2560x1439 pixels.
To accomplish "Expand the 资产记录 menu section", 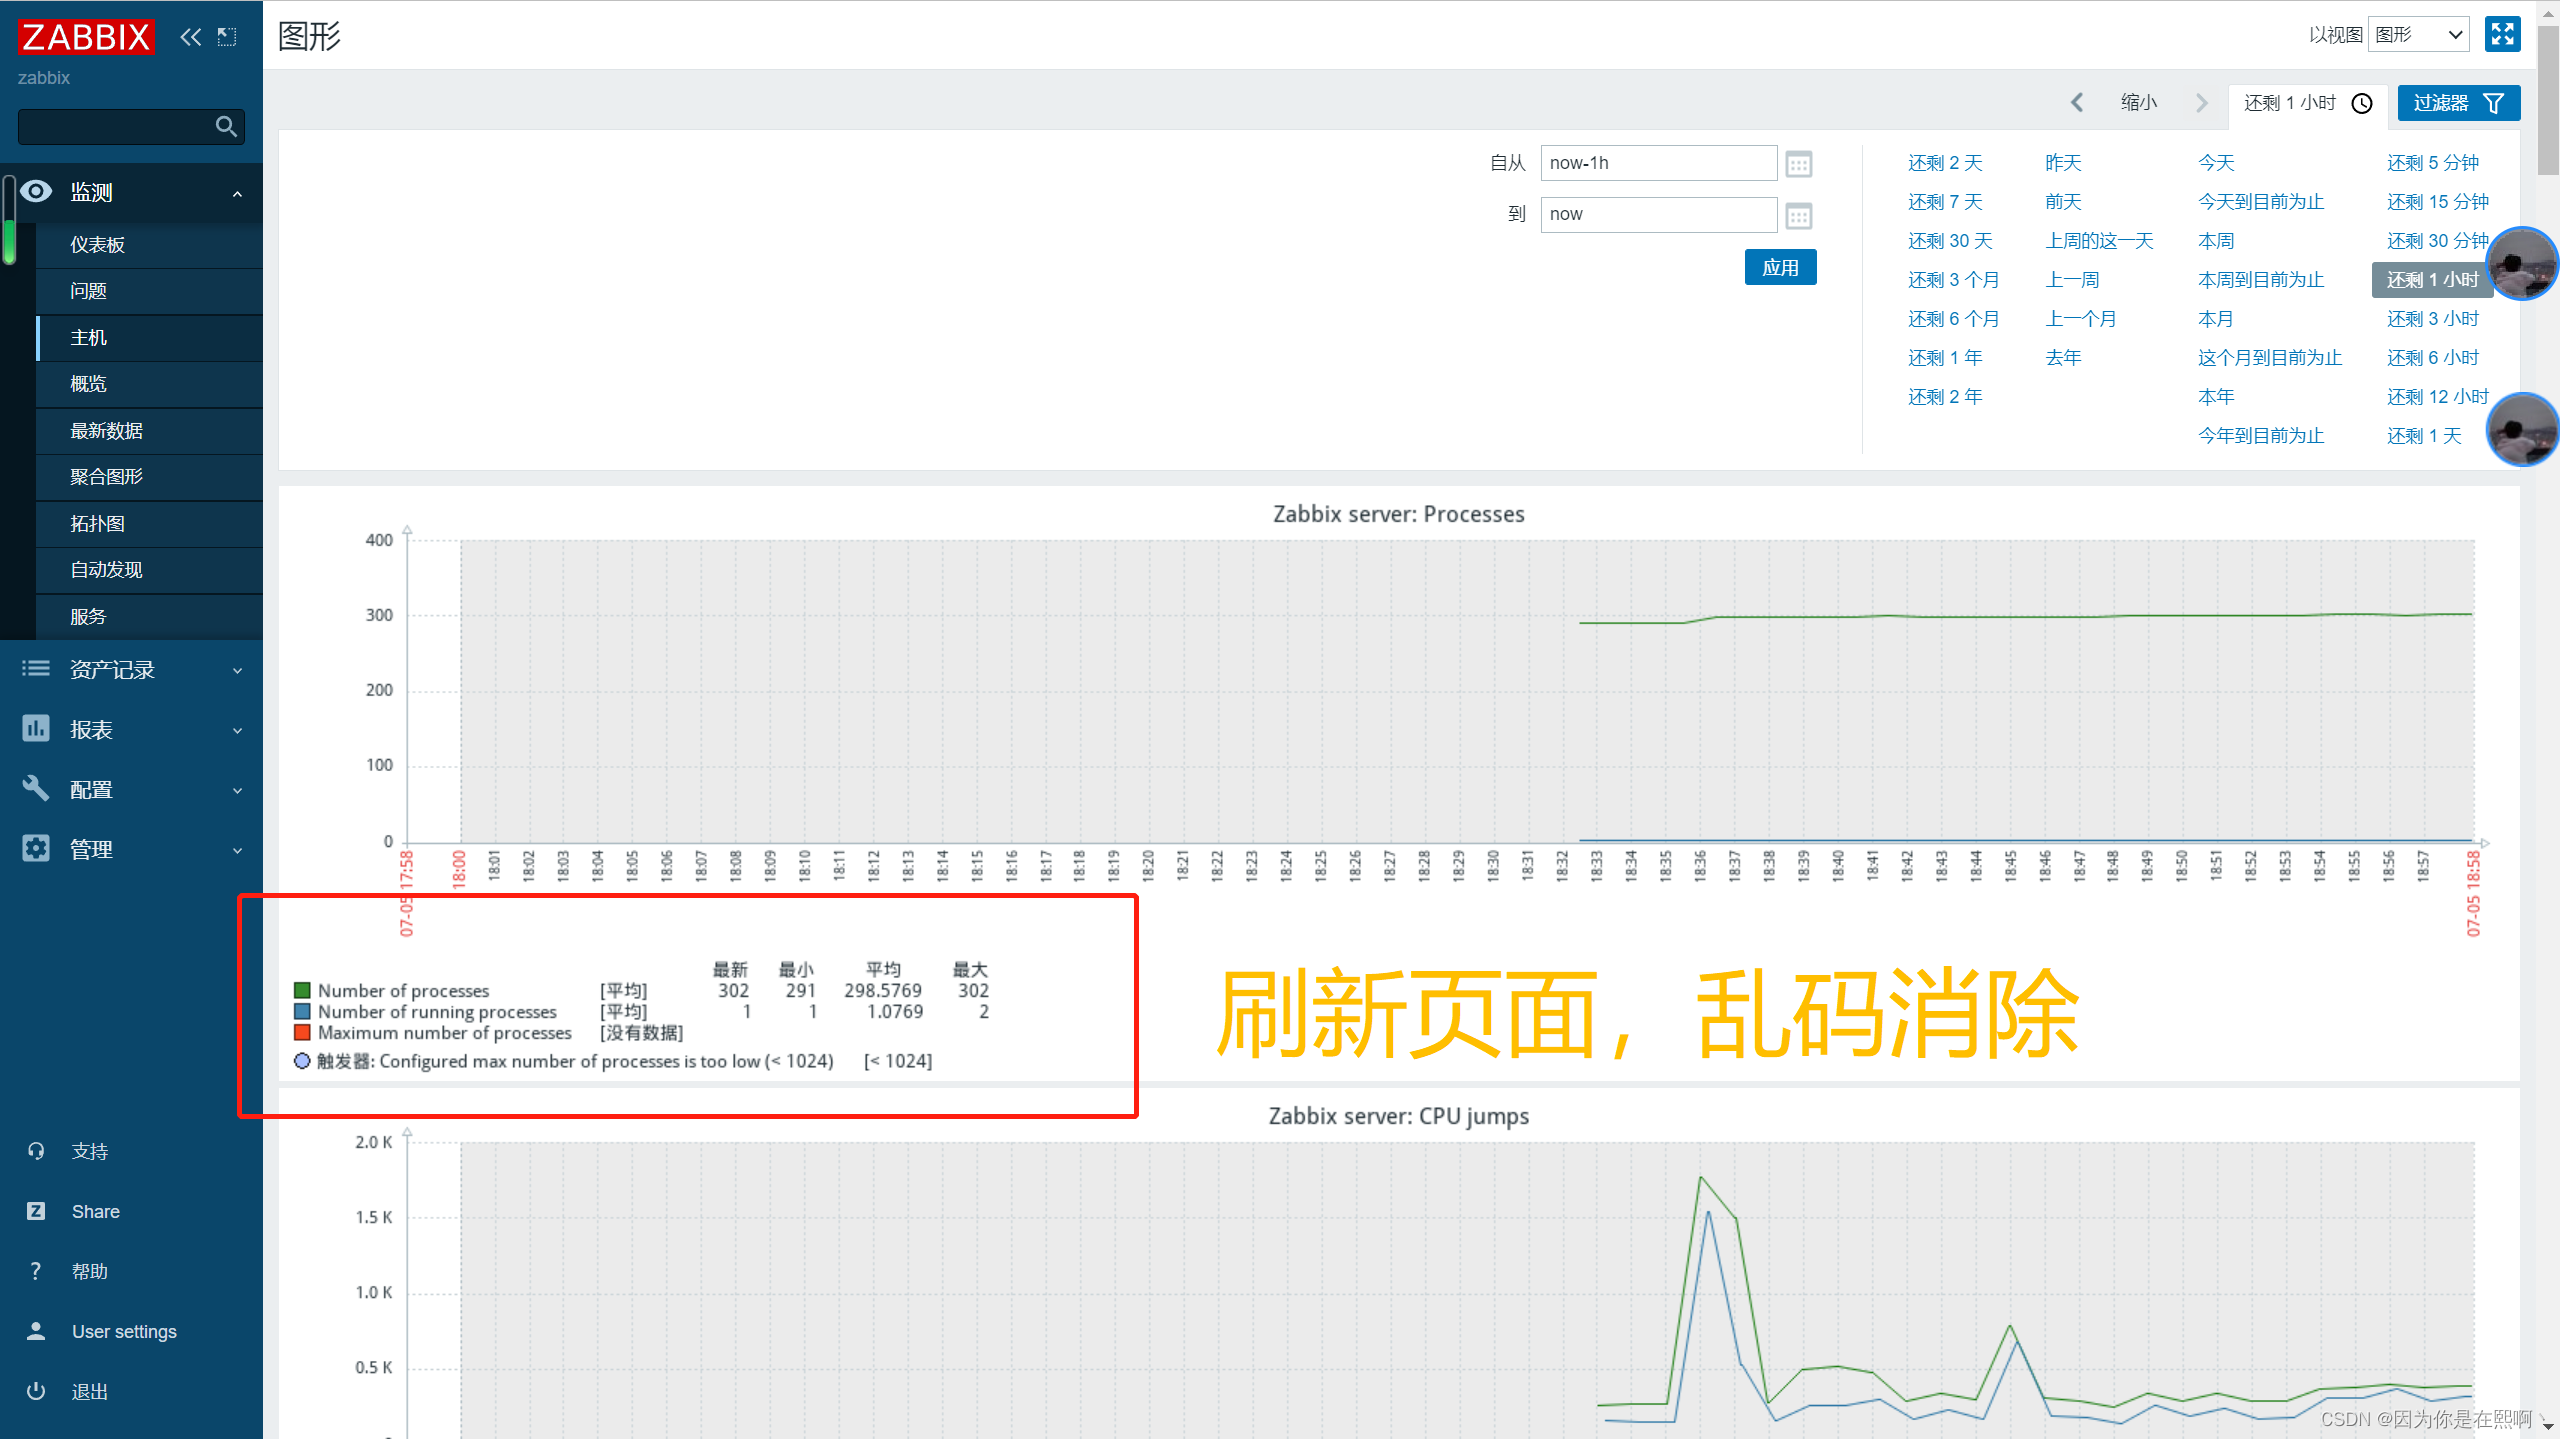I will click(237, 670).
